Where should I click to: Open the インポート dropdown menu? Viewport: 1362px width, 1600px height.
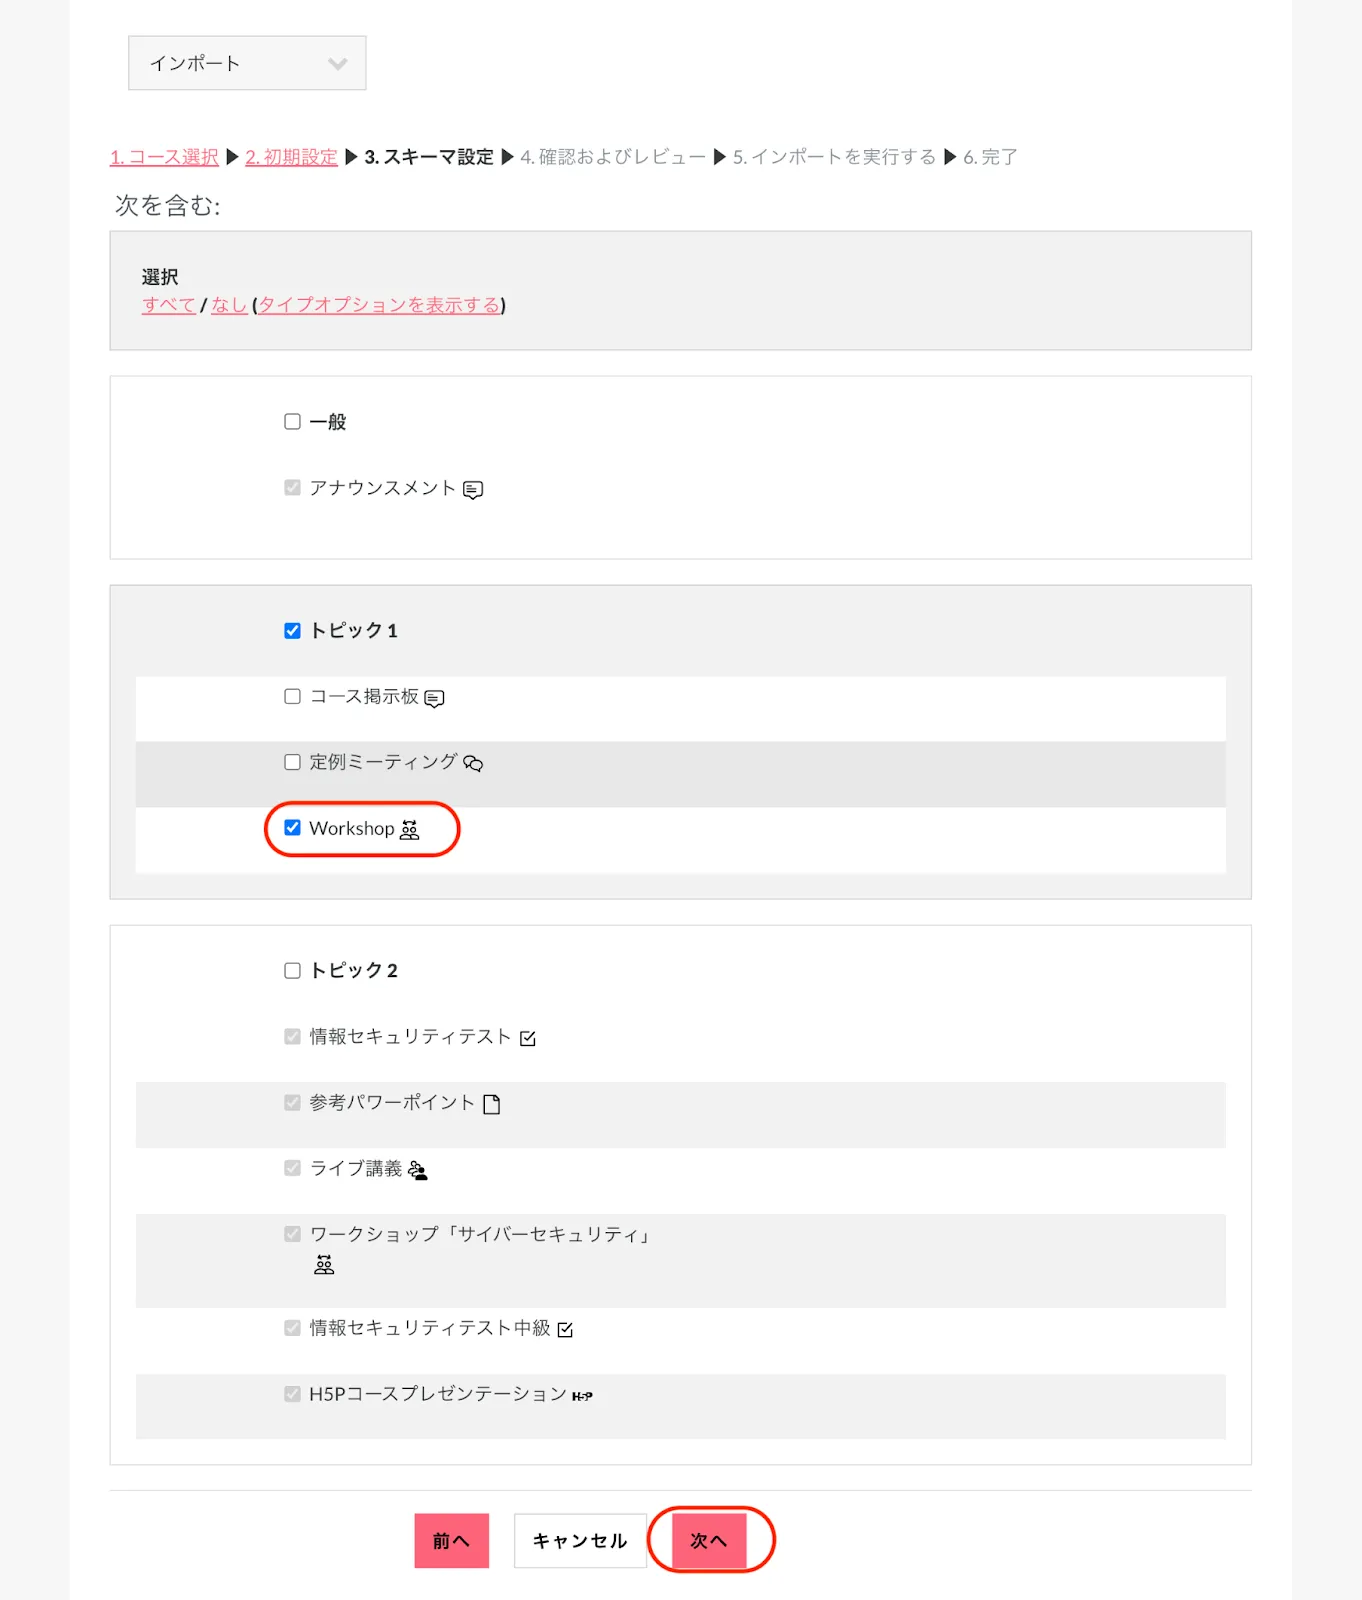pyautogui.click(x=247, y=63)
